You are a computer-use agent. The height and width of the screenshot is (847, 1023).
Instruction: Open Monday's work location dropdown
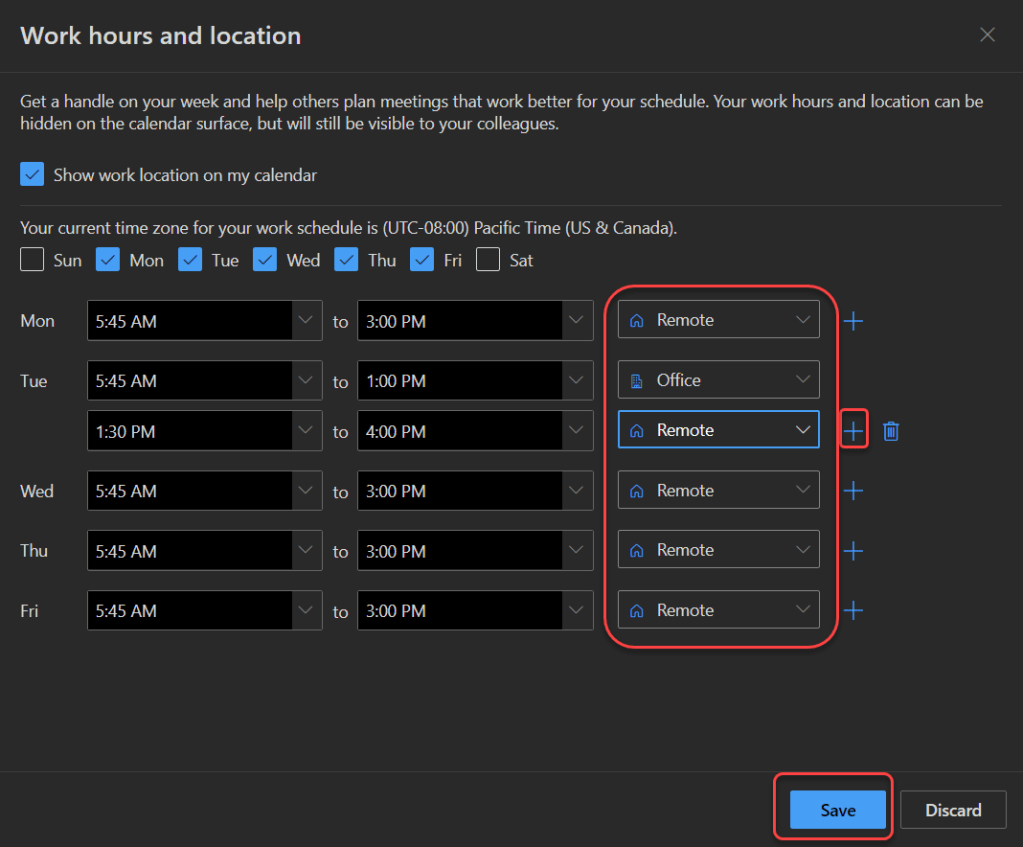pyautogui.click(x=718, y=321)
